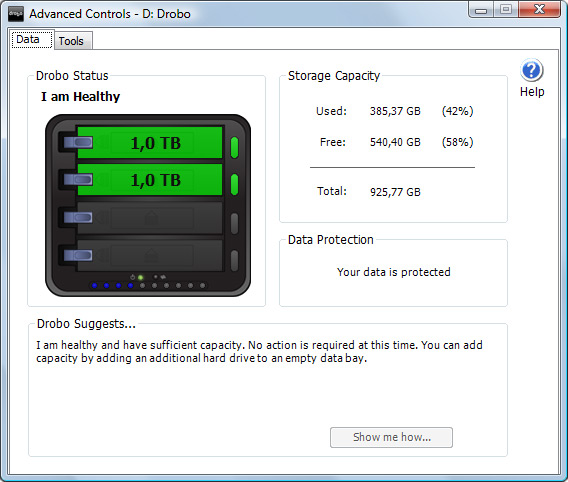568x482 pixels.
Task: Click the Drobo logo in title bar
Action: pyautogui.click(x=16, y=14)
